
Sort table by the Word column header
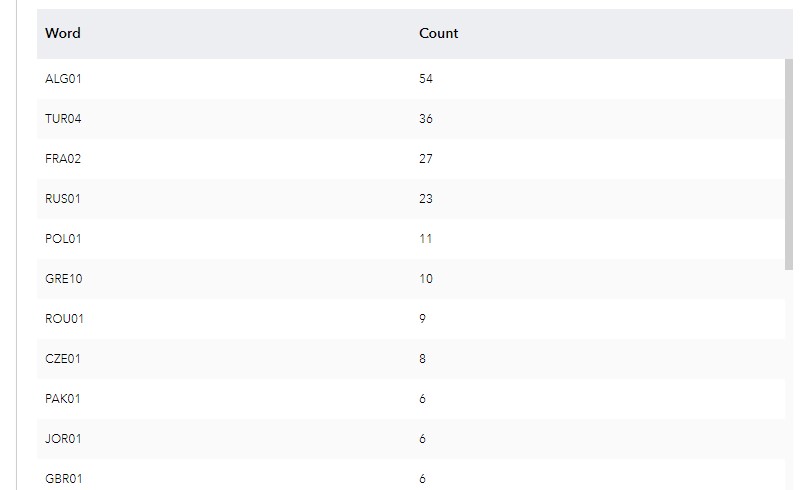[x=63, y=33]
